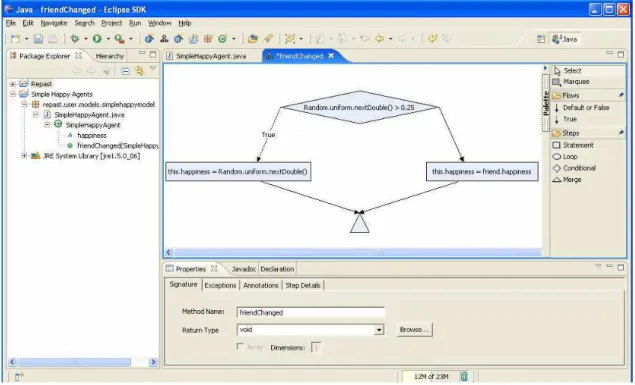Select the this.happiness = friend.happiness statement box

click(482, 172)
